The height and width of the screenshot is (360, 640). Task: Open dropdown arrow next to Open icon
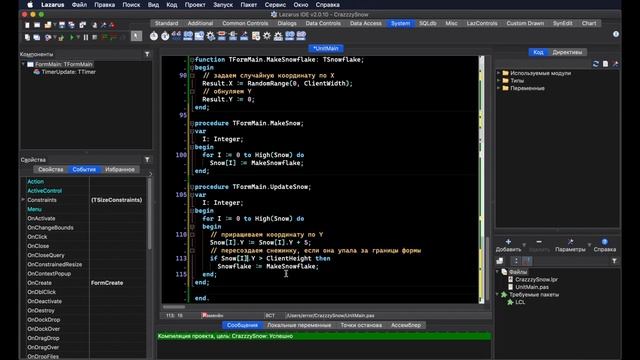pos(55,25)
